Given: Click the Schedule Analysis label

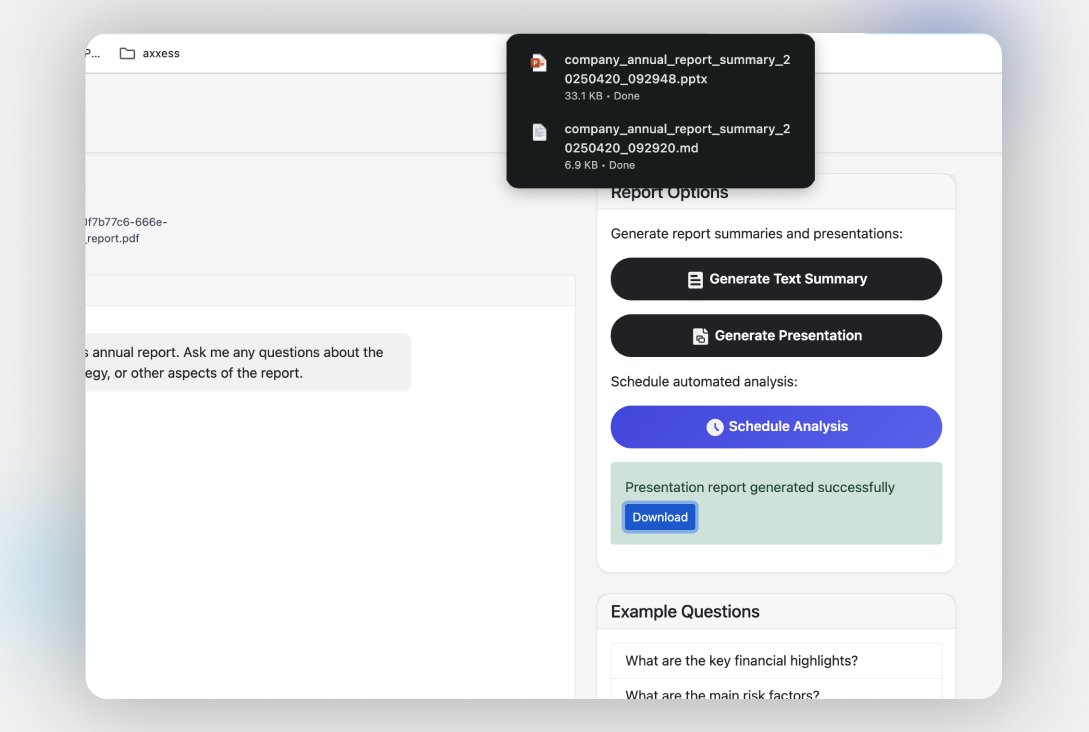Looking at the screenshot, I should coord(788,427).
